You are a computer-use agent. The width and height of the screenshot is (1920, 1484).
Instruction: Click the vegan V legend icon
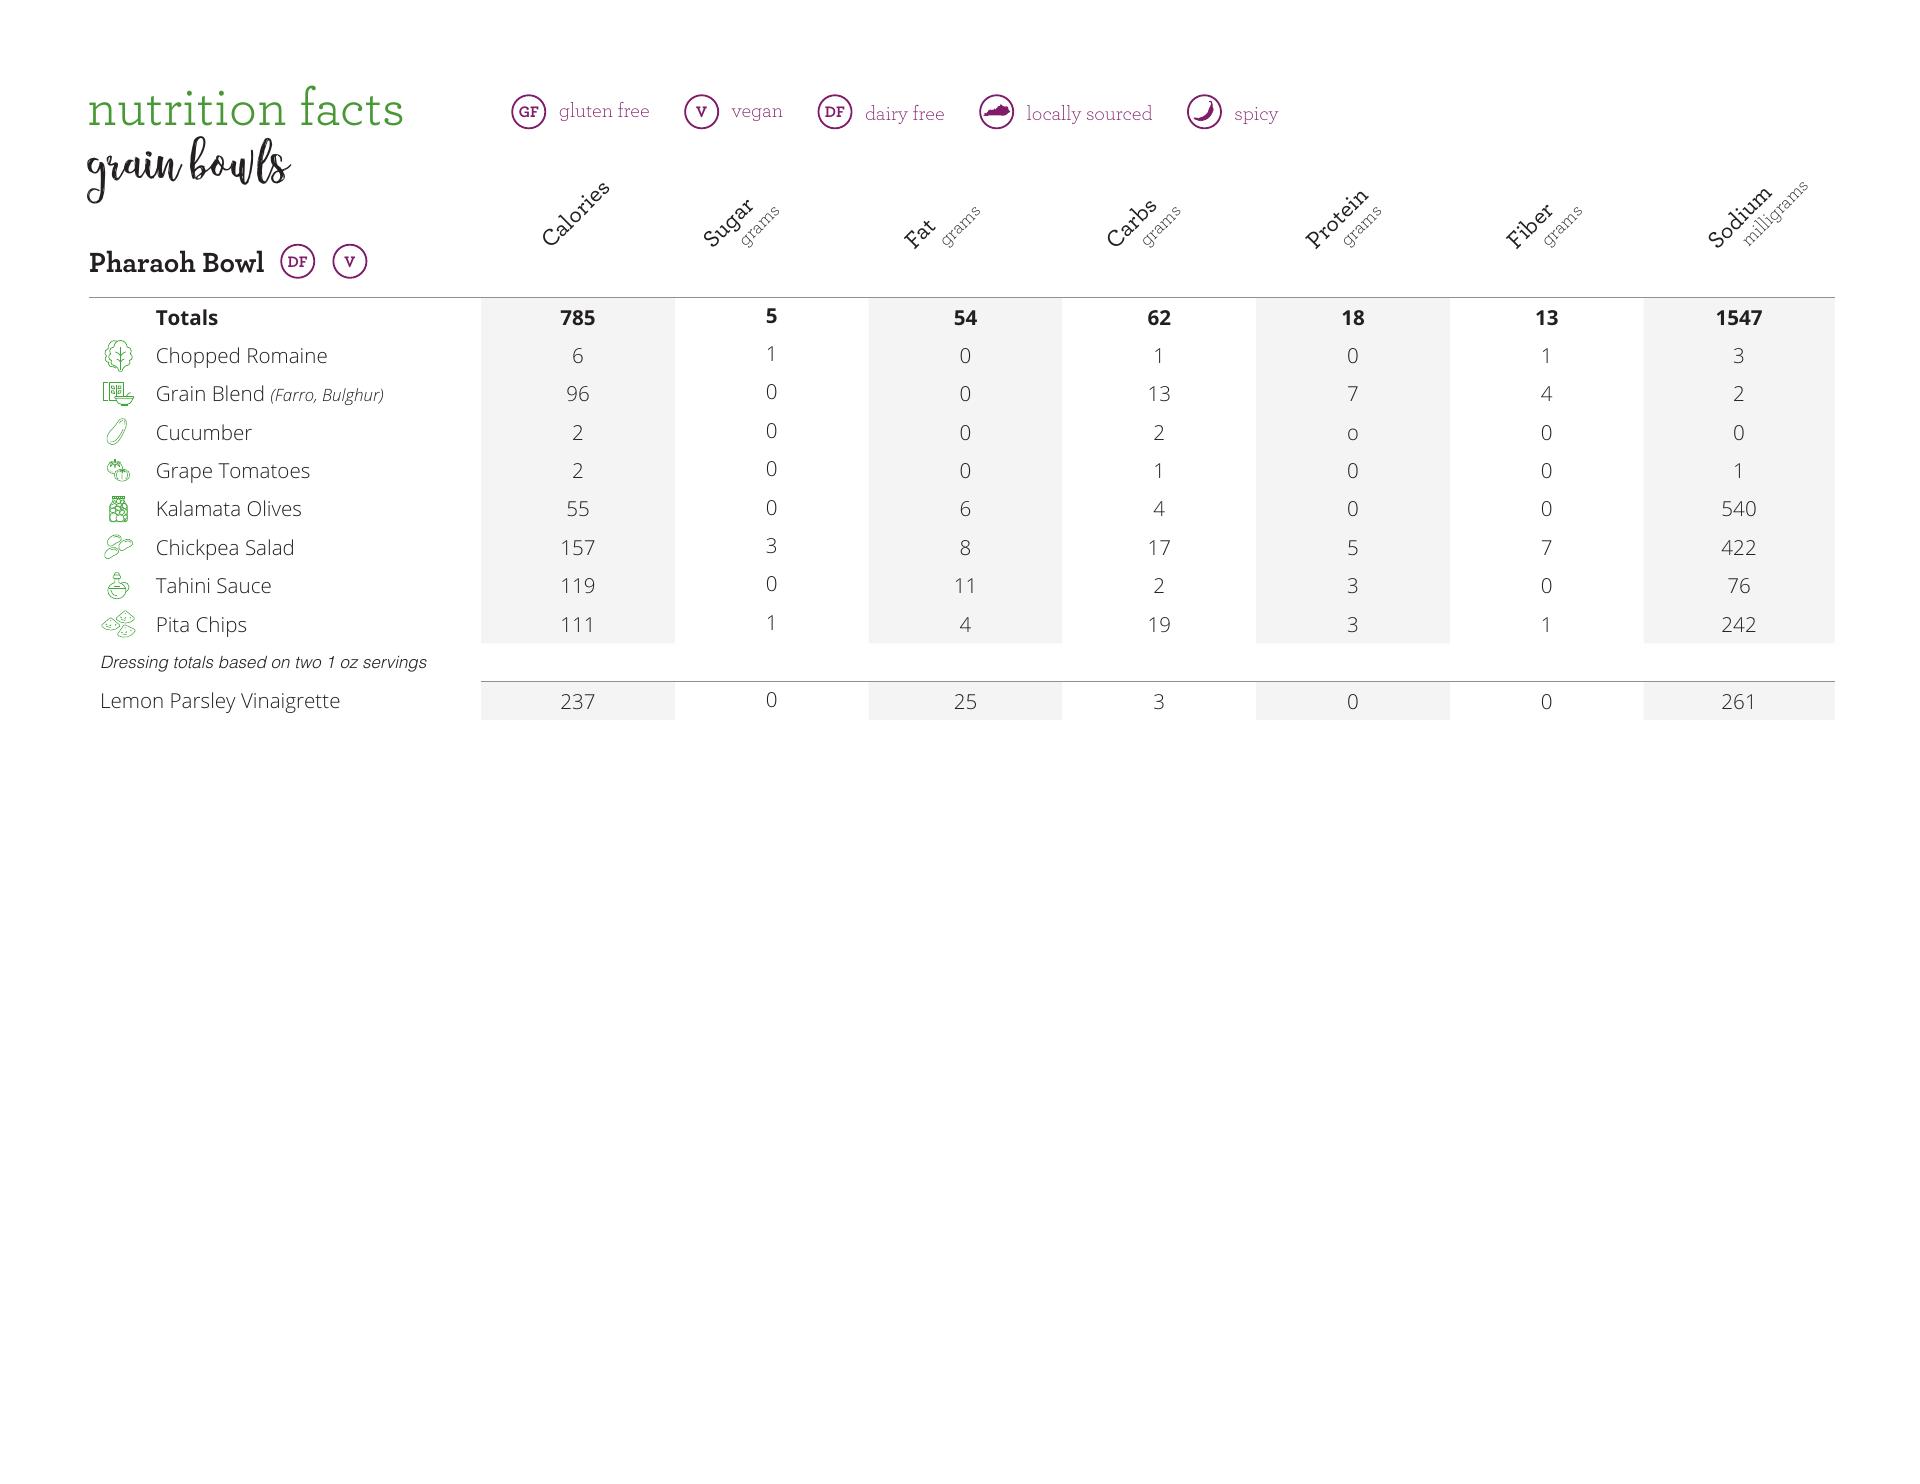[x=701, y=112]
